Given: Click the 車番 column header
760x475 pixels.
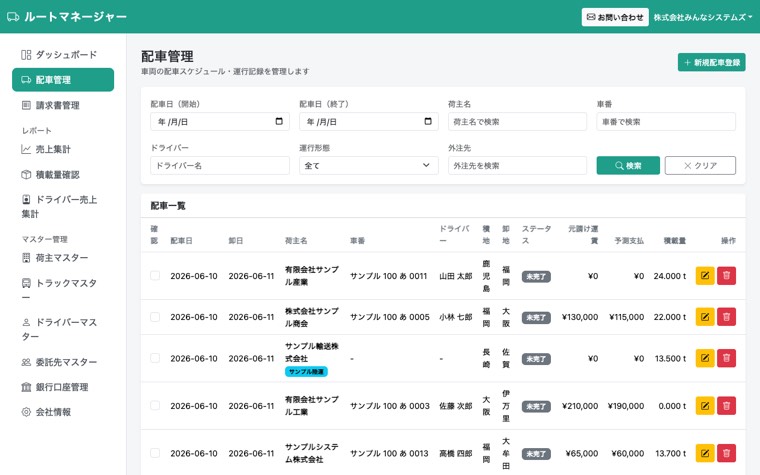Looking at the screenshot, I should [x=357, y=240].
